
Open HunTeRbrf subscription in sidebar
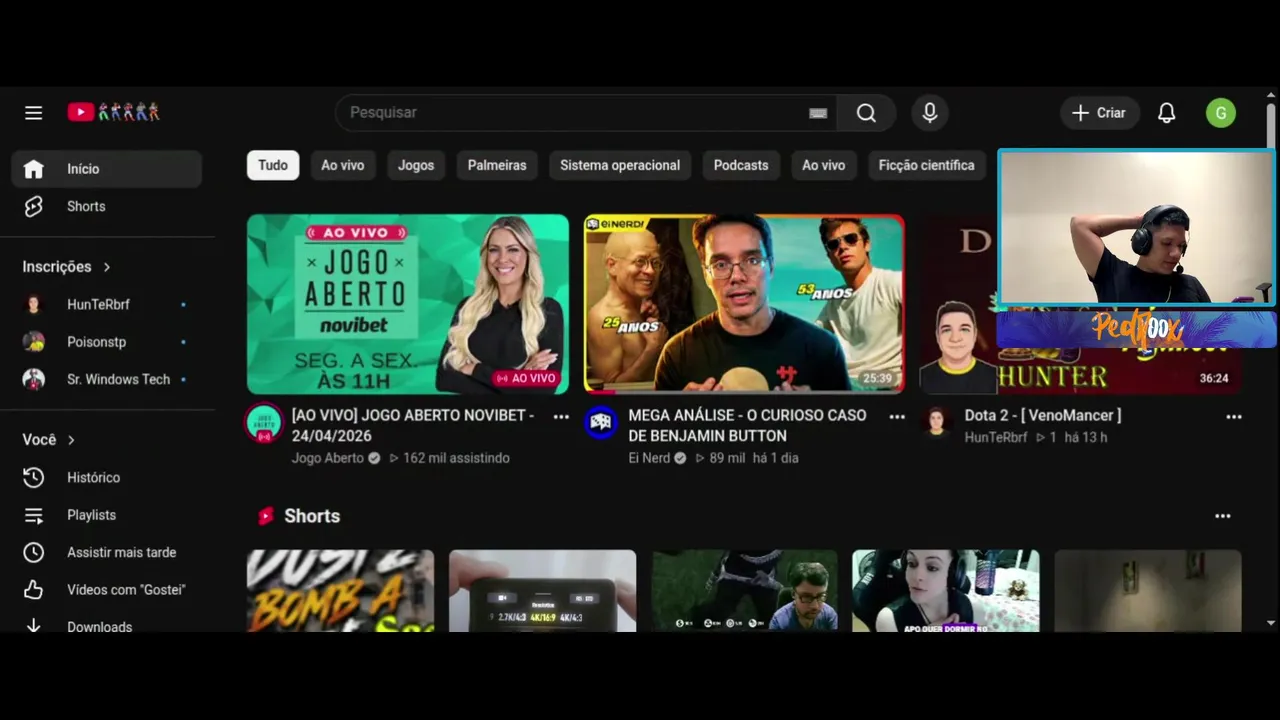tap(107, 304)
